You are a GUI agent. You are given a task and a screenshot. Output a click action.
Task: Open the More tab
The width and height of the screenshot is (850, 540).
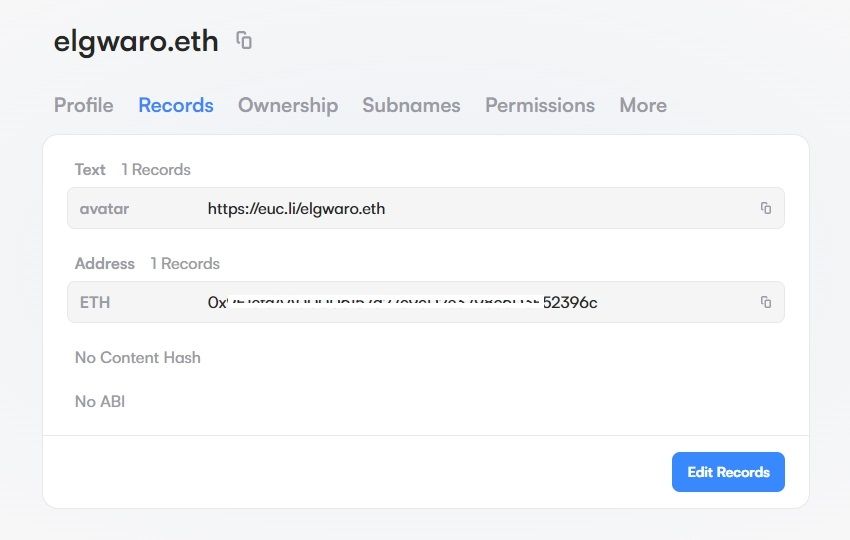[x=643, y=105]
